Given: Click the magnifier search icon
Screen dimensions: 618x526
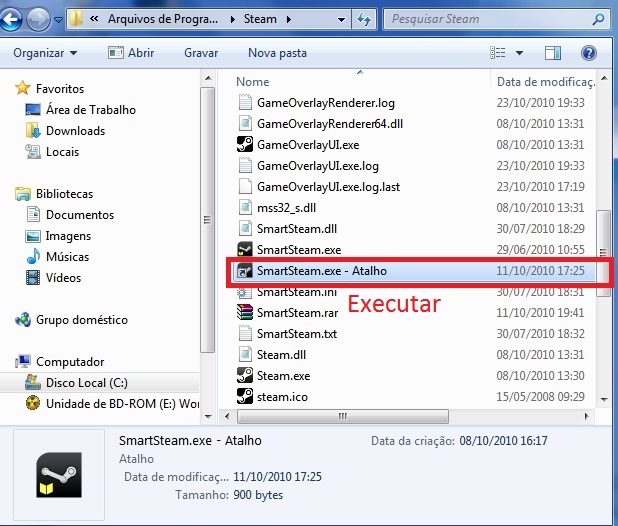Looking at the screenshot, I should tap(598, 19).
